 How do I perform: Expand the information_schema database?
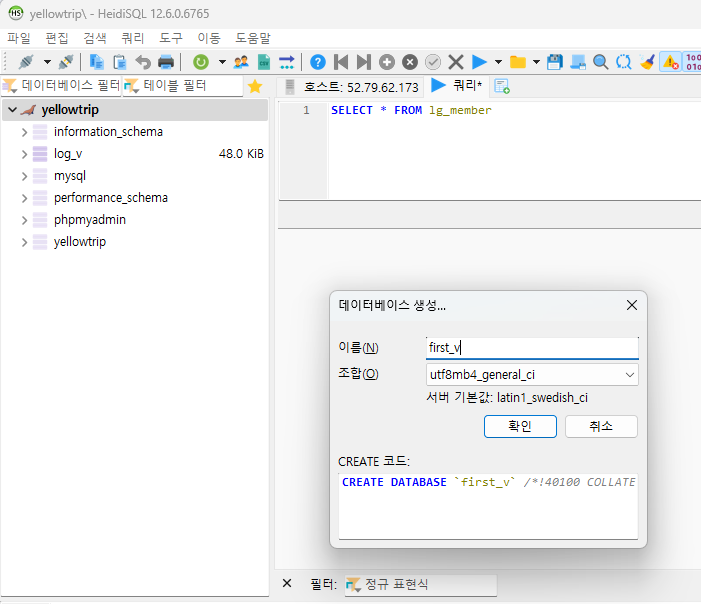(x=24, y=132)
